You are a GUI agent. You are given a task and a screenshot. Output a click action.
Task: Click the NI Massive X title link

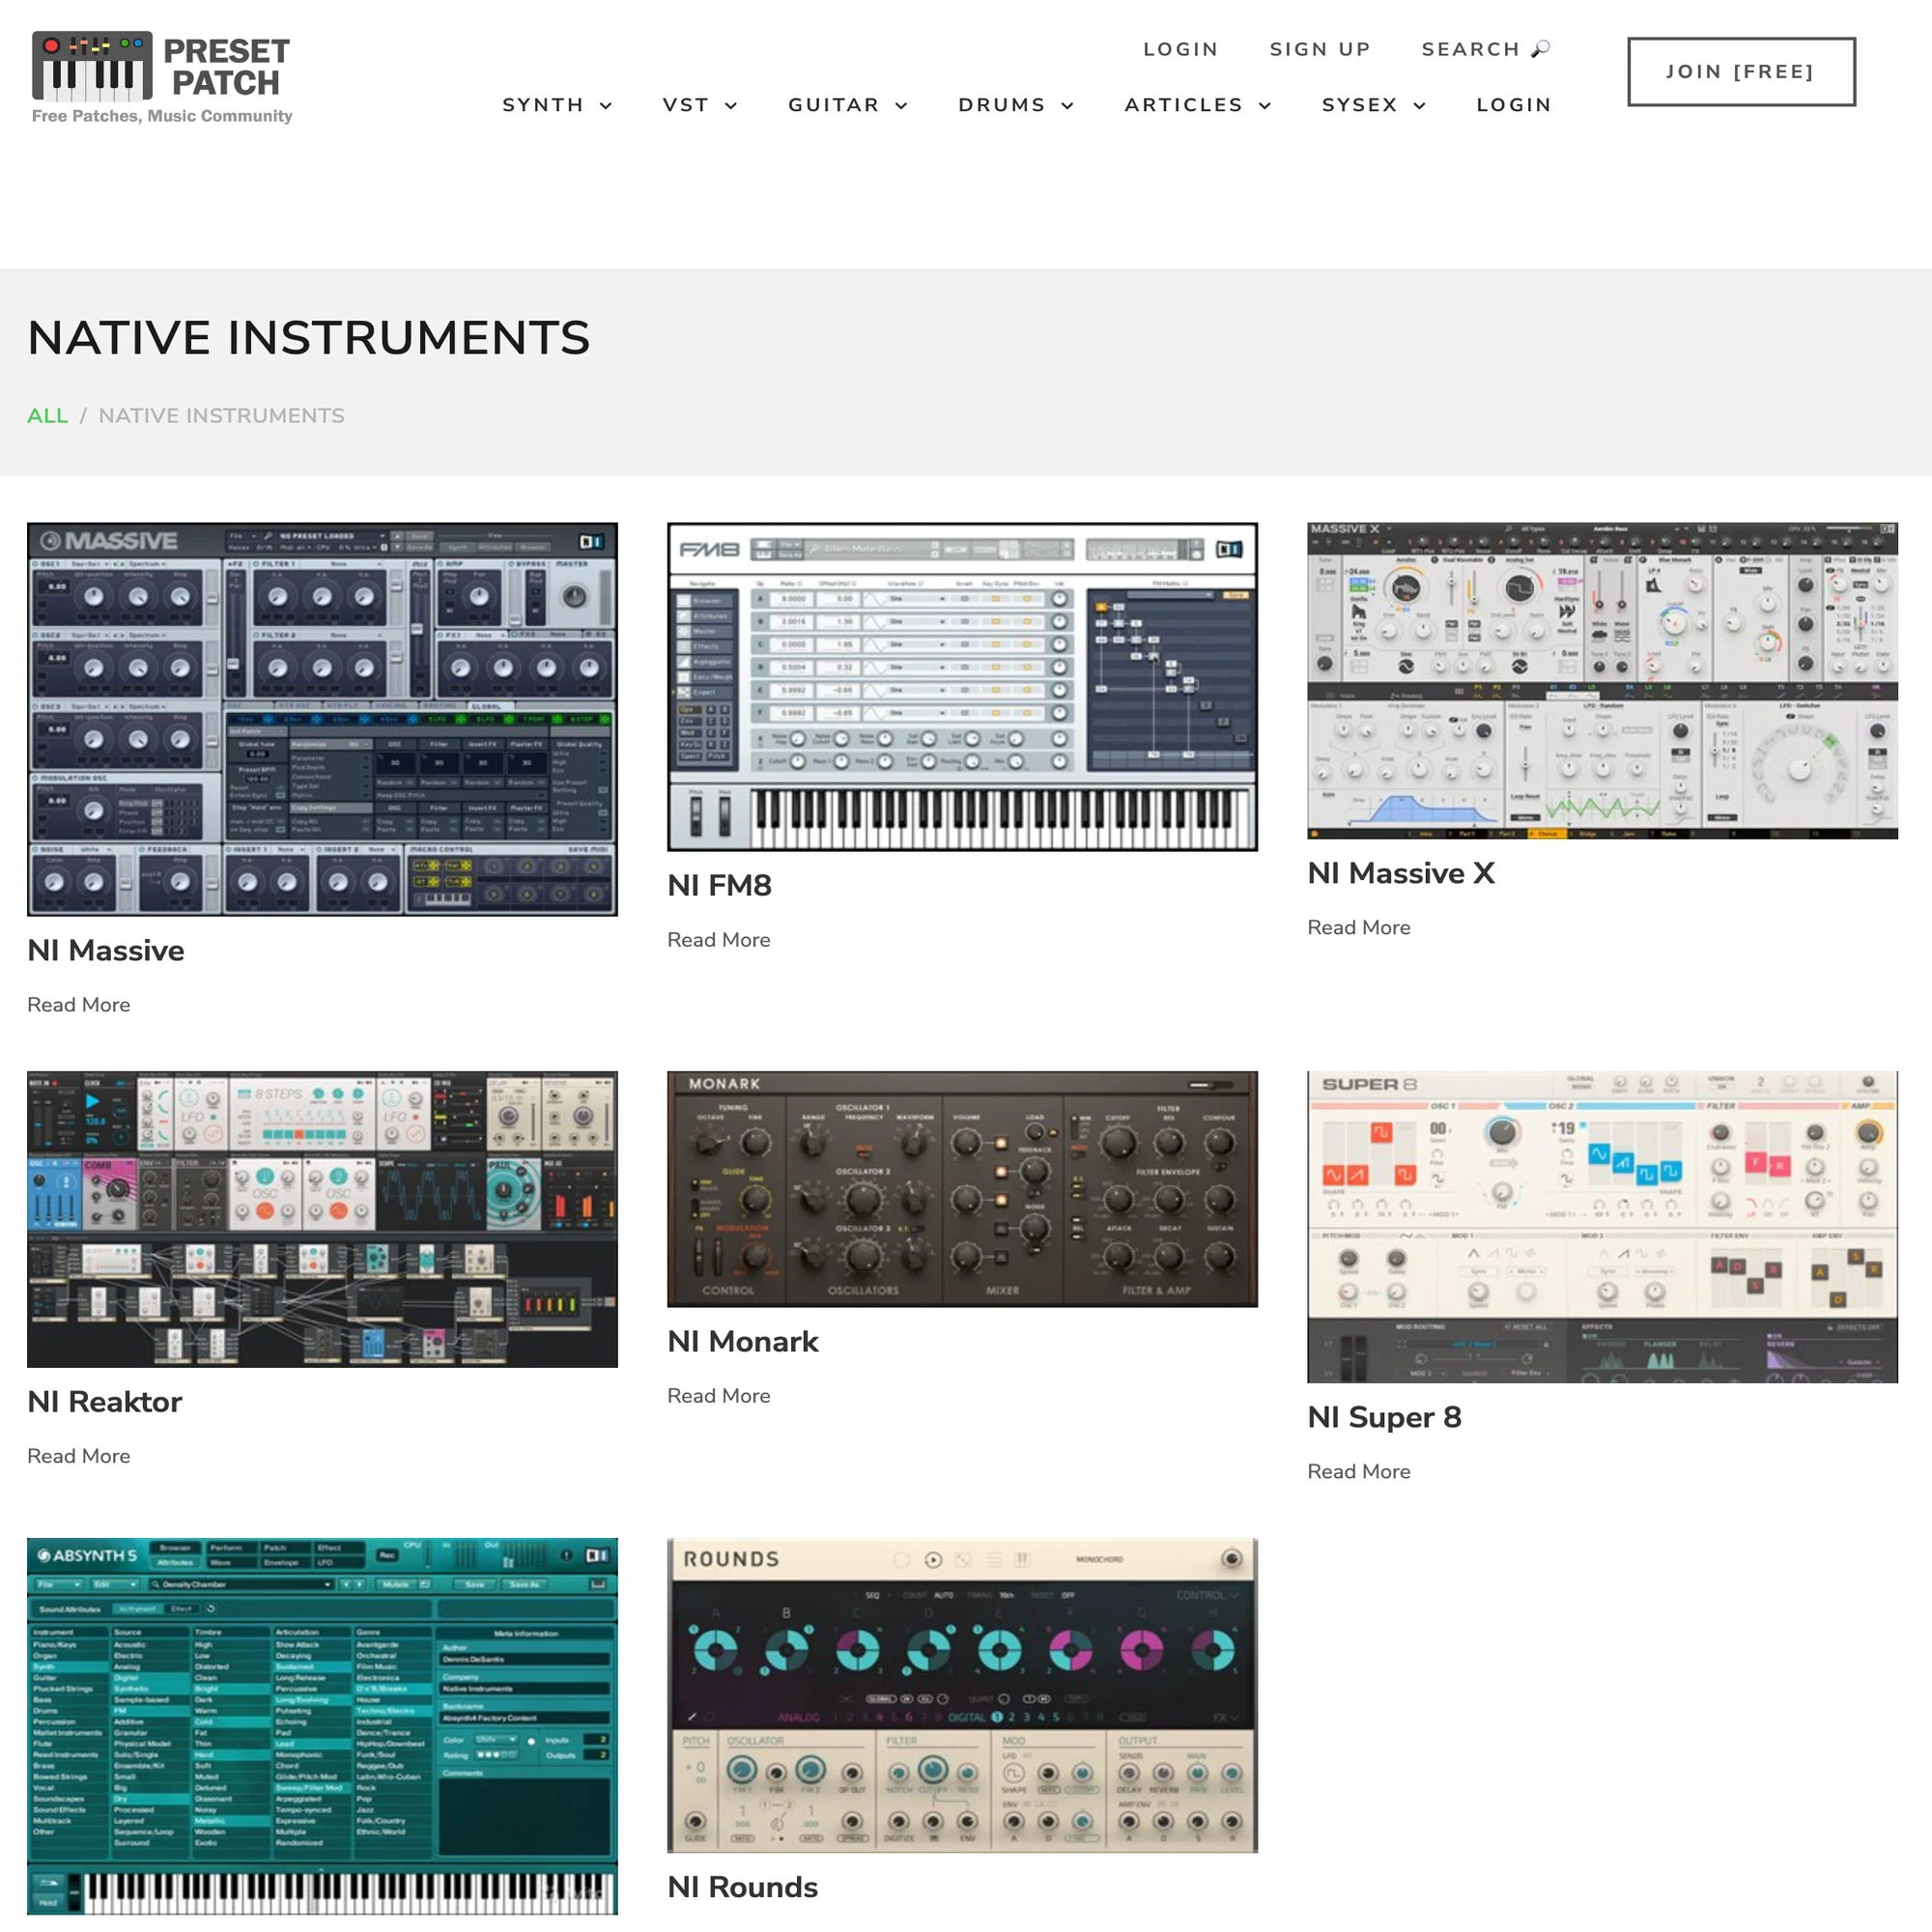(x=1401, y=874)
